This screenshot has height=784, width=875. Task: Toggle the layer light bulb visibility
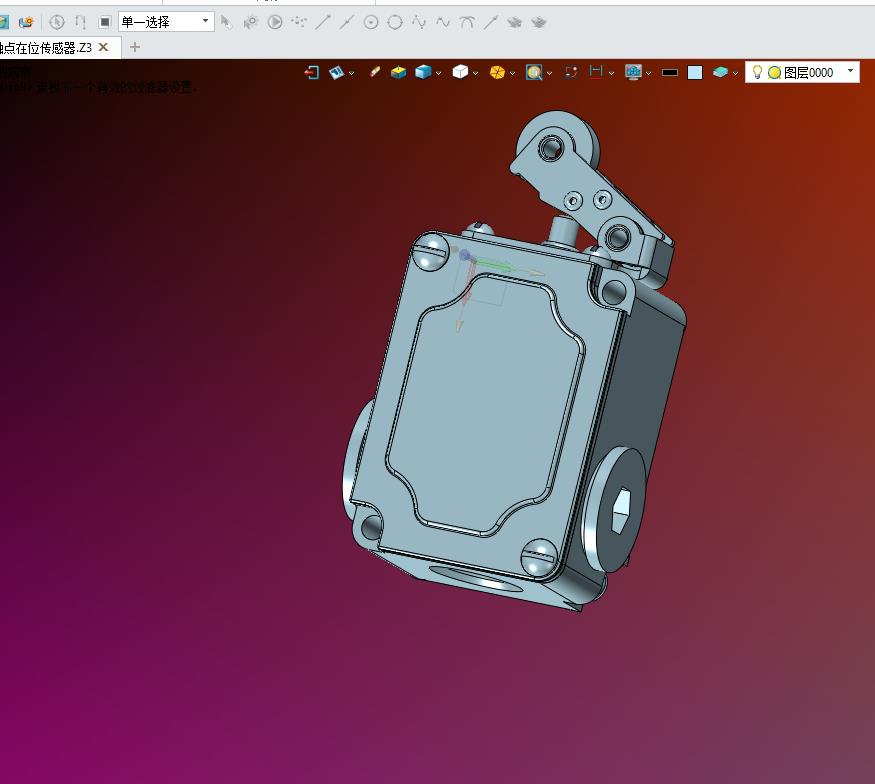click(x=757, y=72)
